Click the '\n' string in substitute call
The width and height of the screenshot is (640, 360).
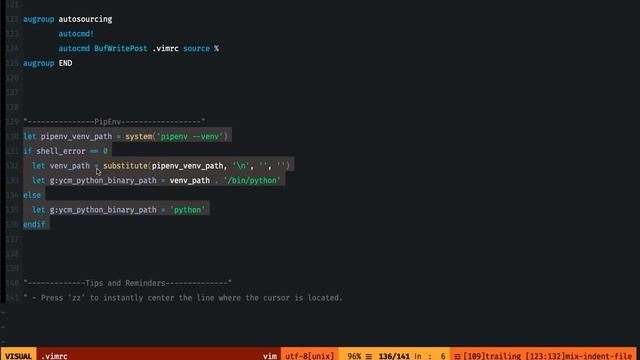point(241,166)
